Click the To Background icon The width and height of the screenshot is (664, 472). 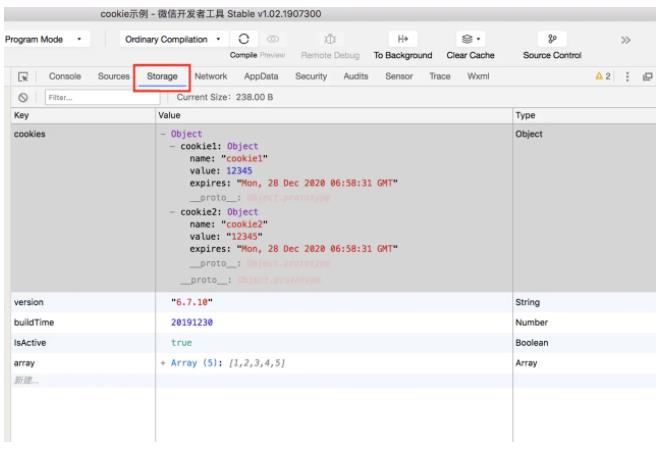[403, 39]
